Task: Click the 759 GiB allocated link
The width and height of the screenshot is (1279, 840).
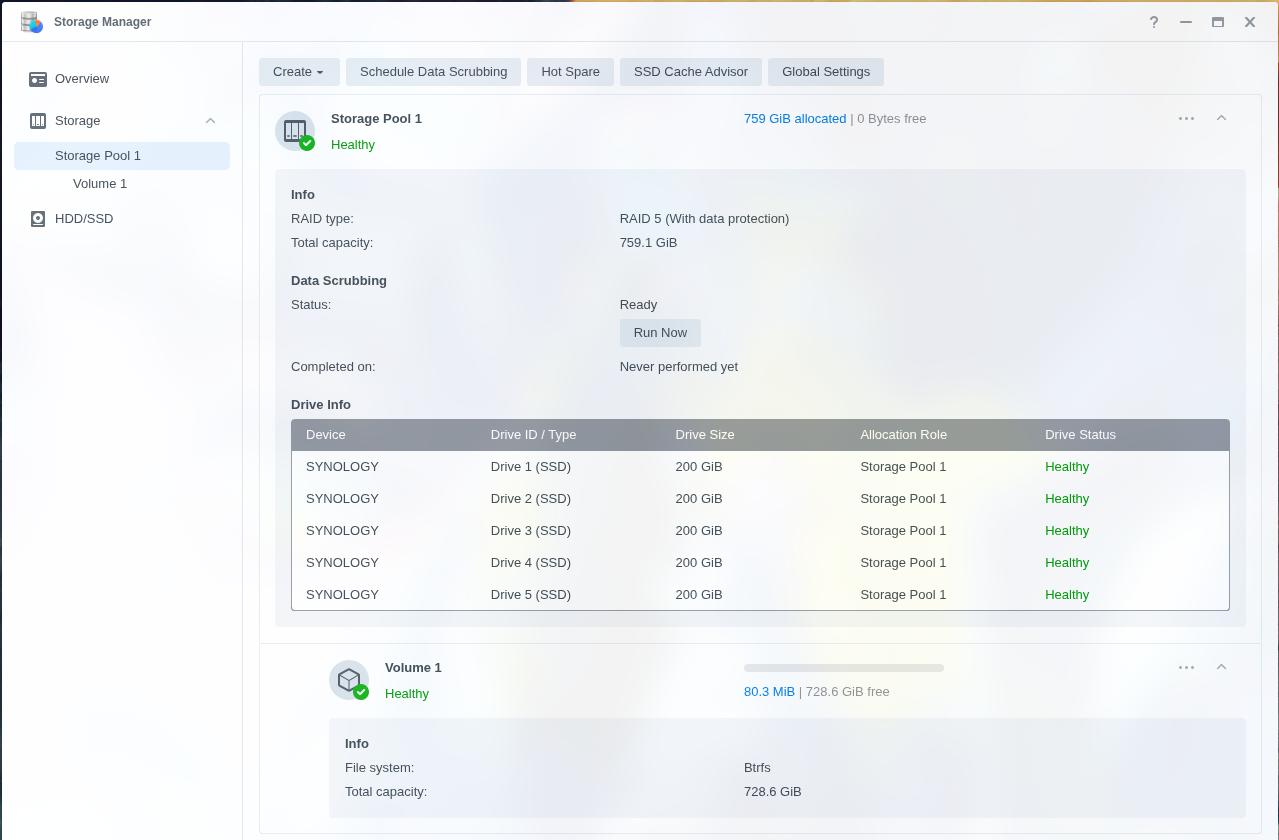Action: tap(795, 119)
